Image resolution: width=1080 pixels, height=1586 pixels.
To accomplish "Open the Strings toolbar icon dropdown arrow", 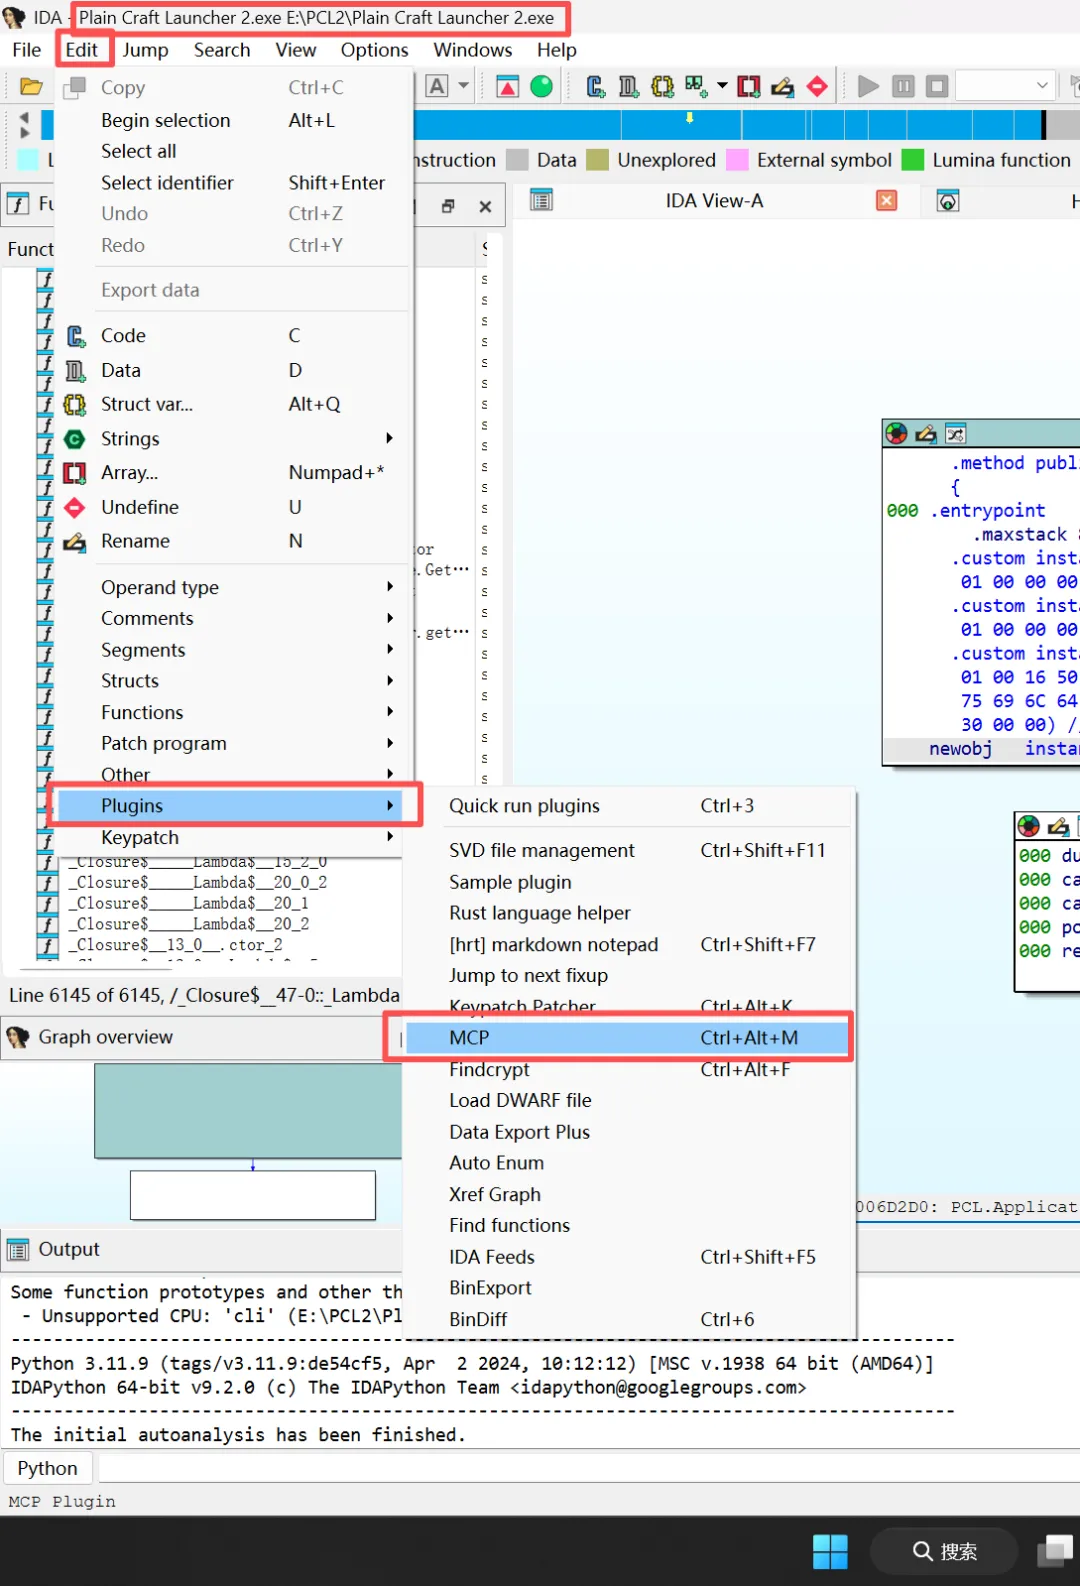I will click(722, 86).
